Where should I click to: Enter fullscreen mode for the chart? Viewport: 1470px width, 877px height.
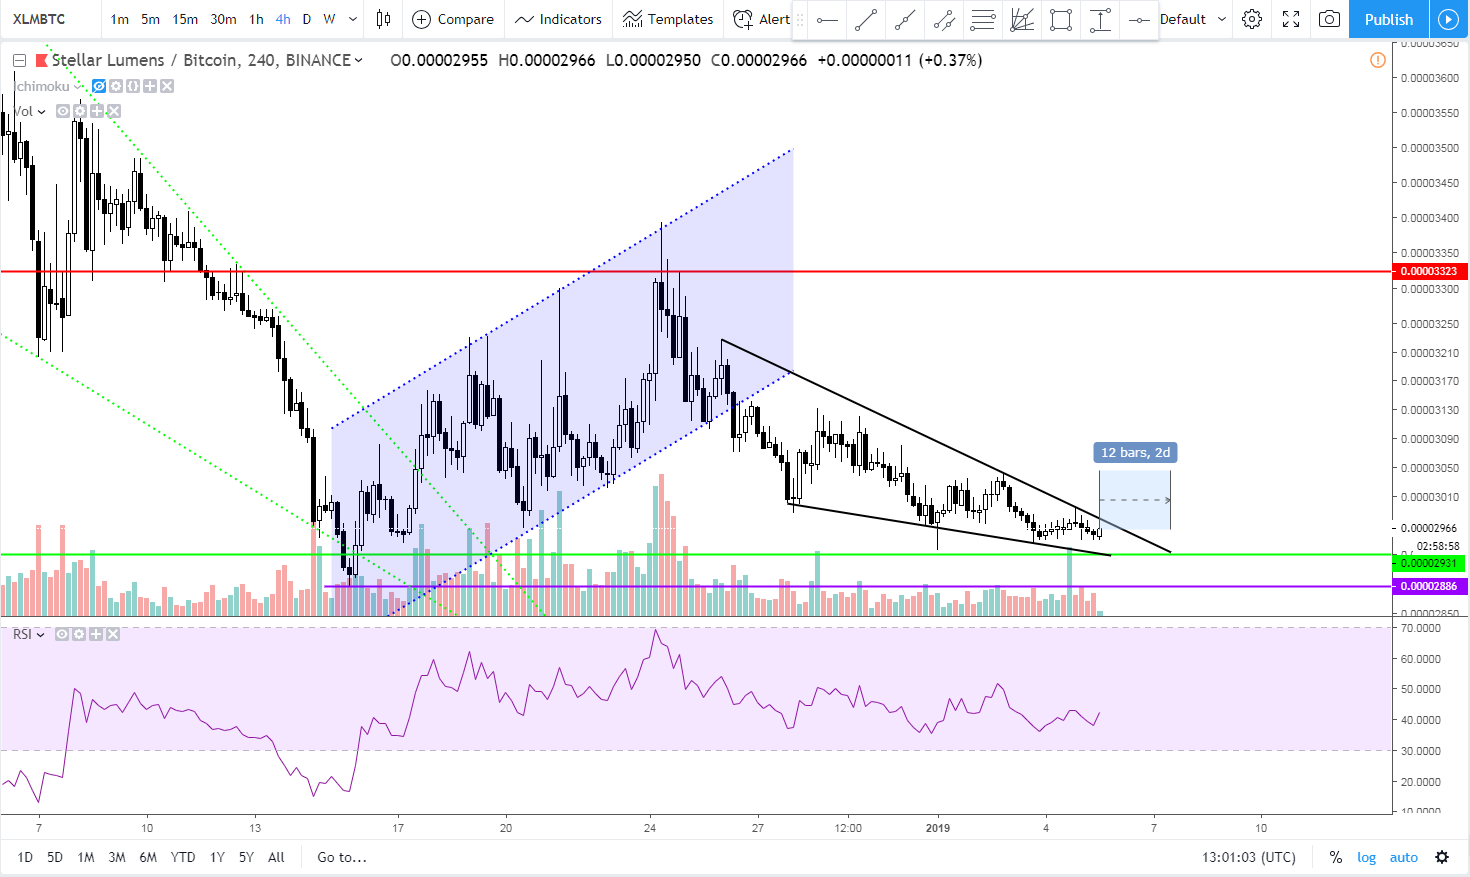coord(1291,19)
